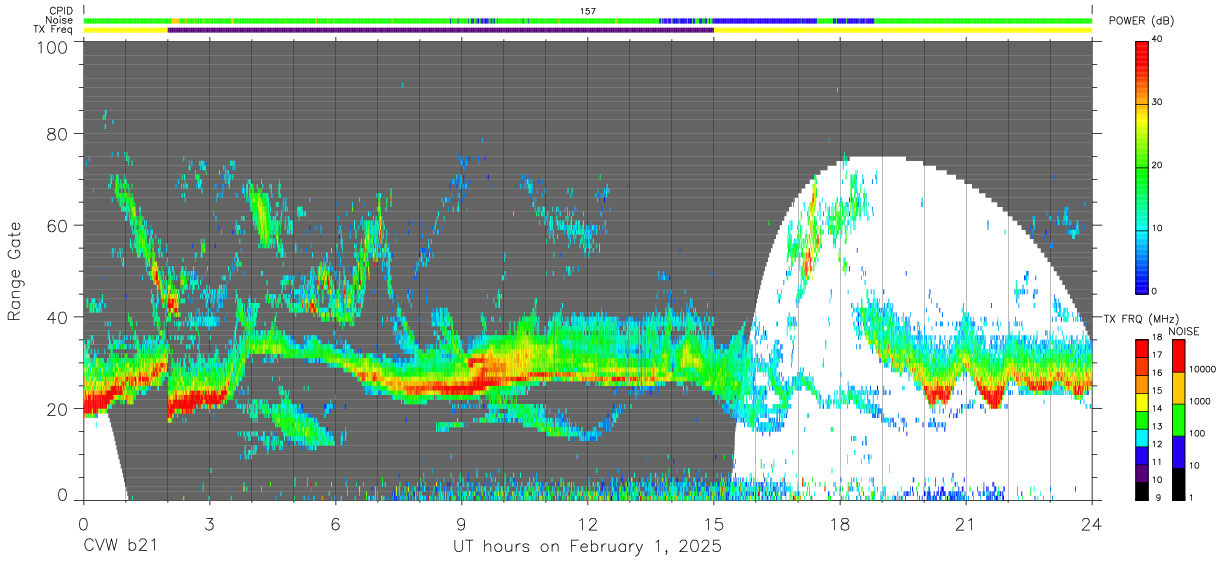The image size is (1228, 567).
Task: Click the purple segment of the TX Freq bar
Action: pos(441,30)
